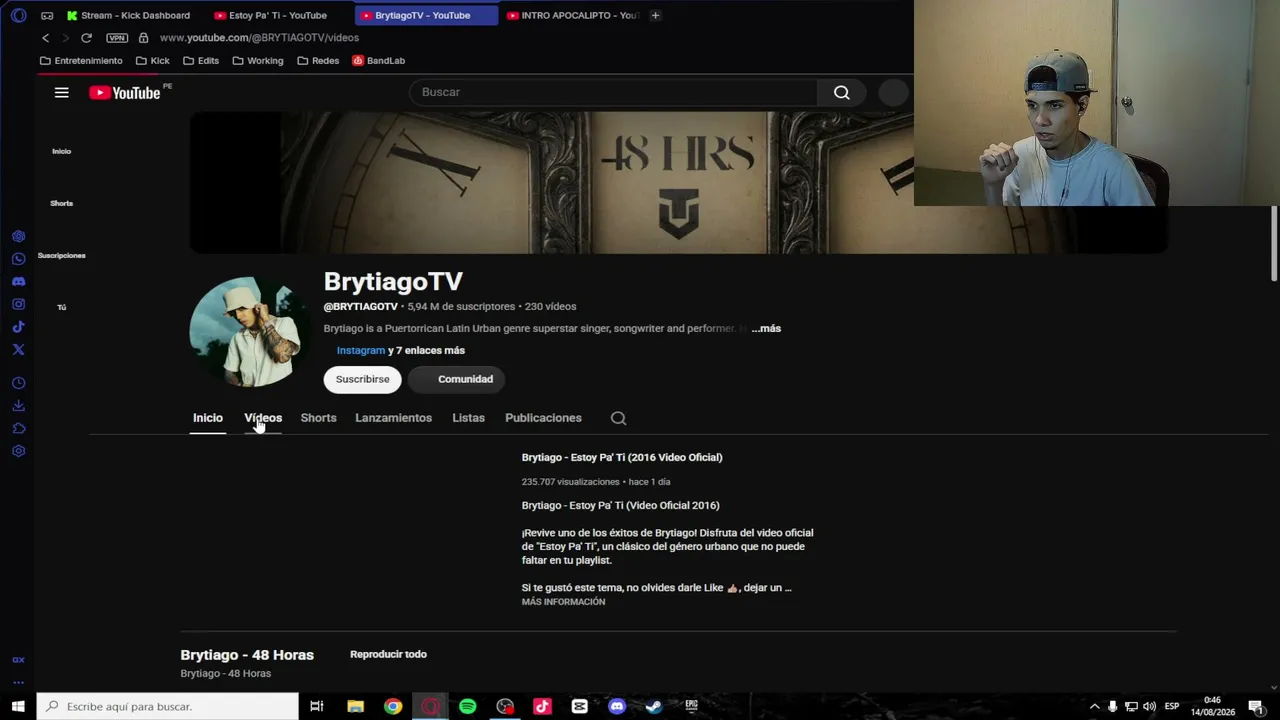Click the page vertical scrollbar thumb
The image size is (1280, 720).
coord(1274,243)
